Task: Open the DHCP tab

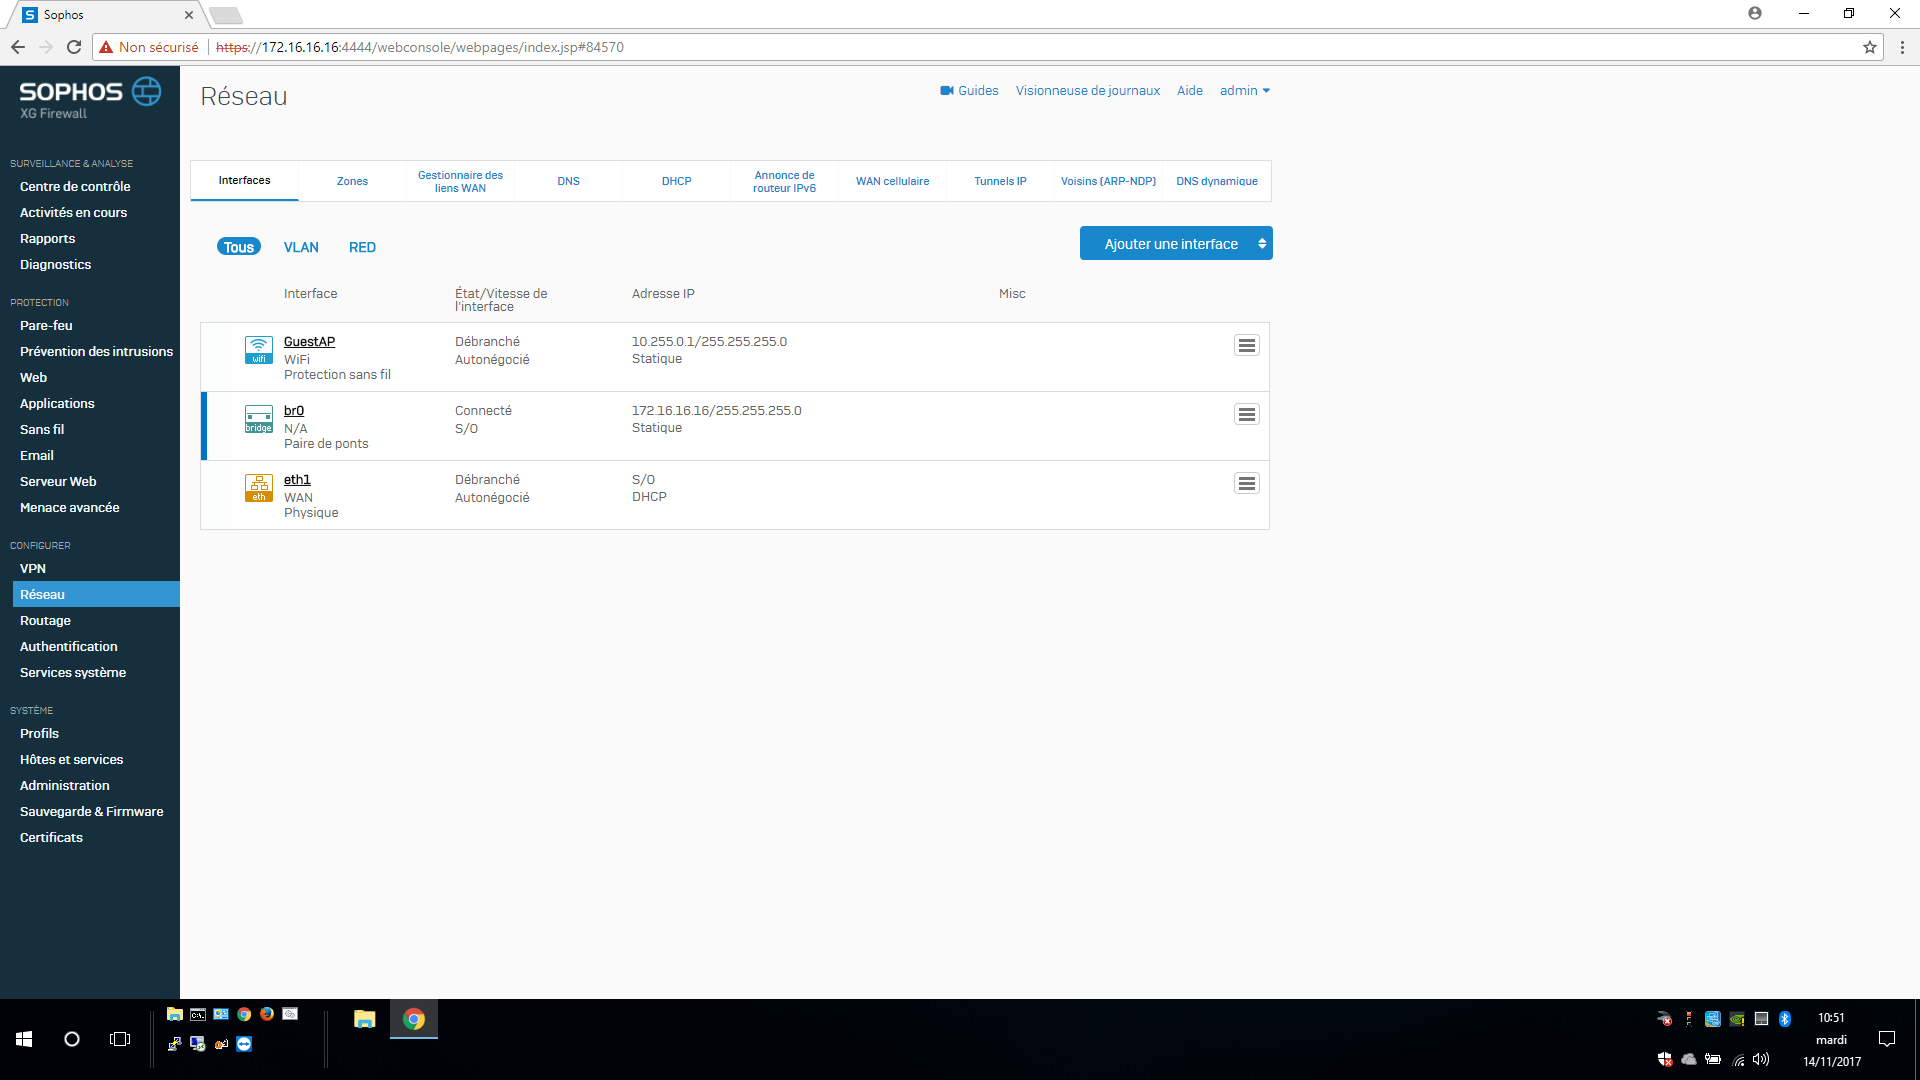Action: point(676,181)
